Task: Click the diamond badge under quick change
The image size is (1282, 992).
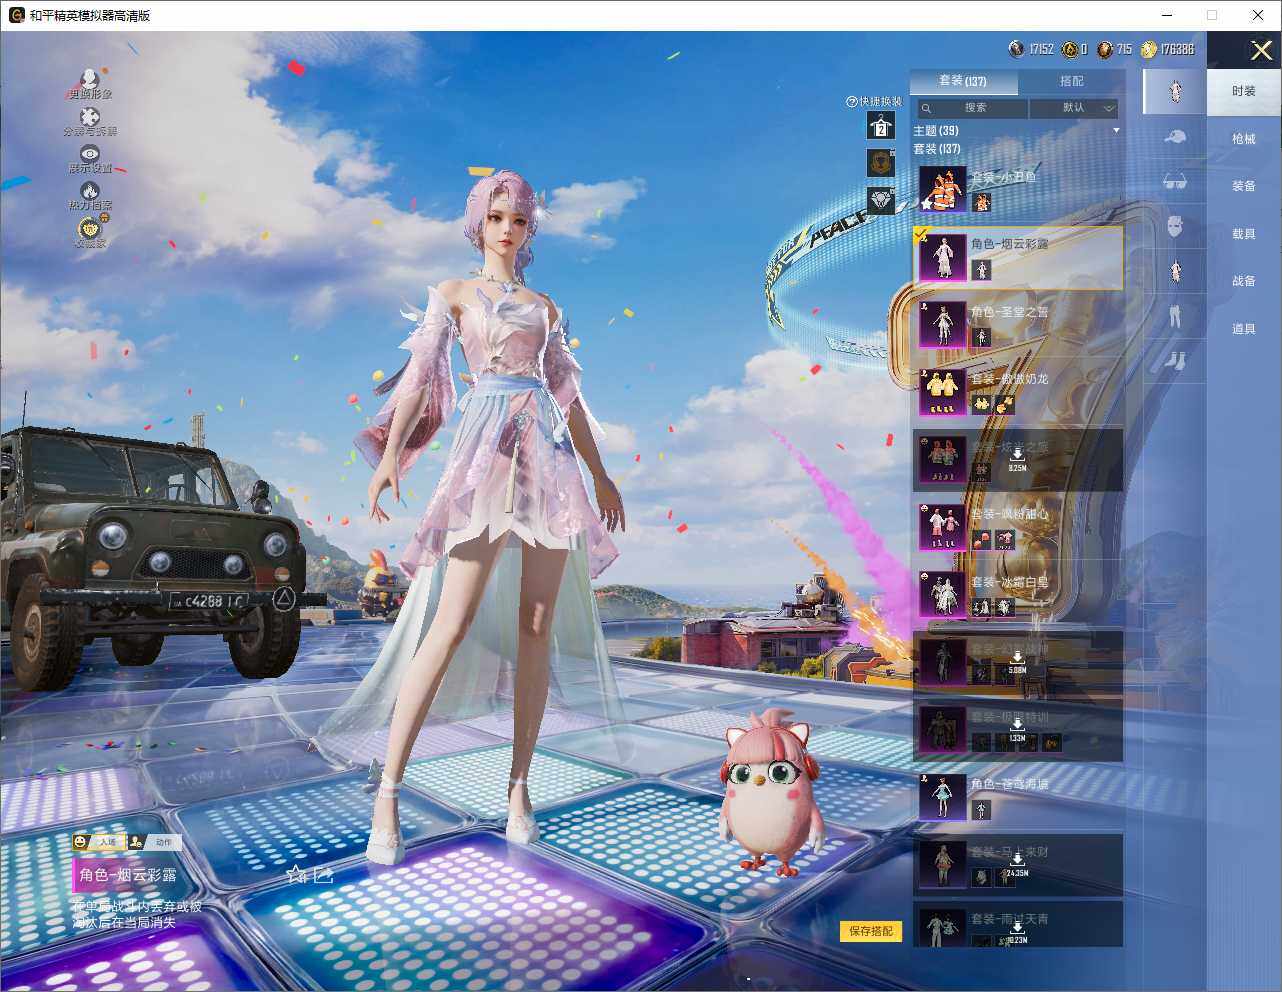Action: [881, 200]
